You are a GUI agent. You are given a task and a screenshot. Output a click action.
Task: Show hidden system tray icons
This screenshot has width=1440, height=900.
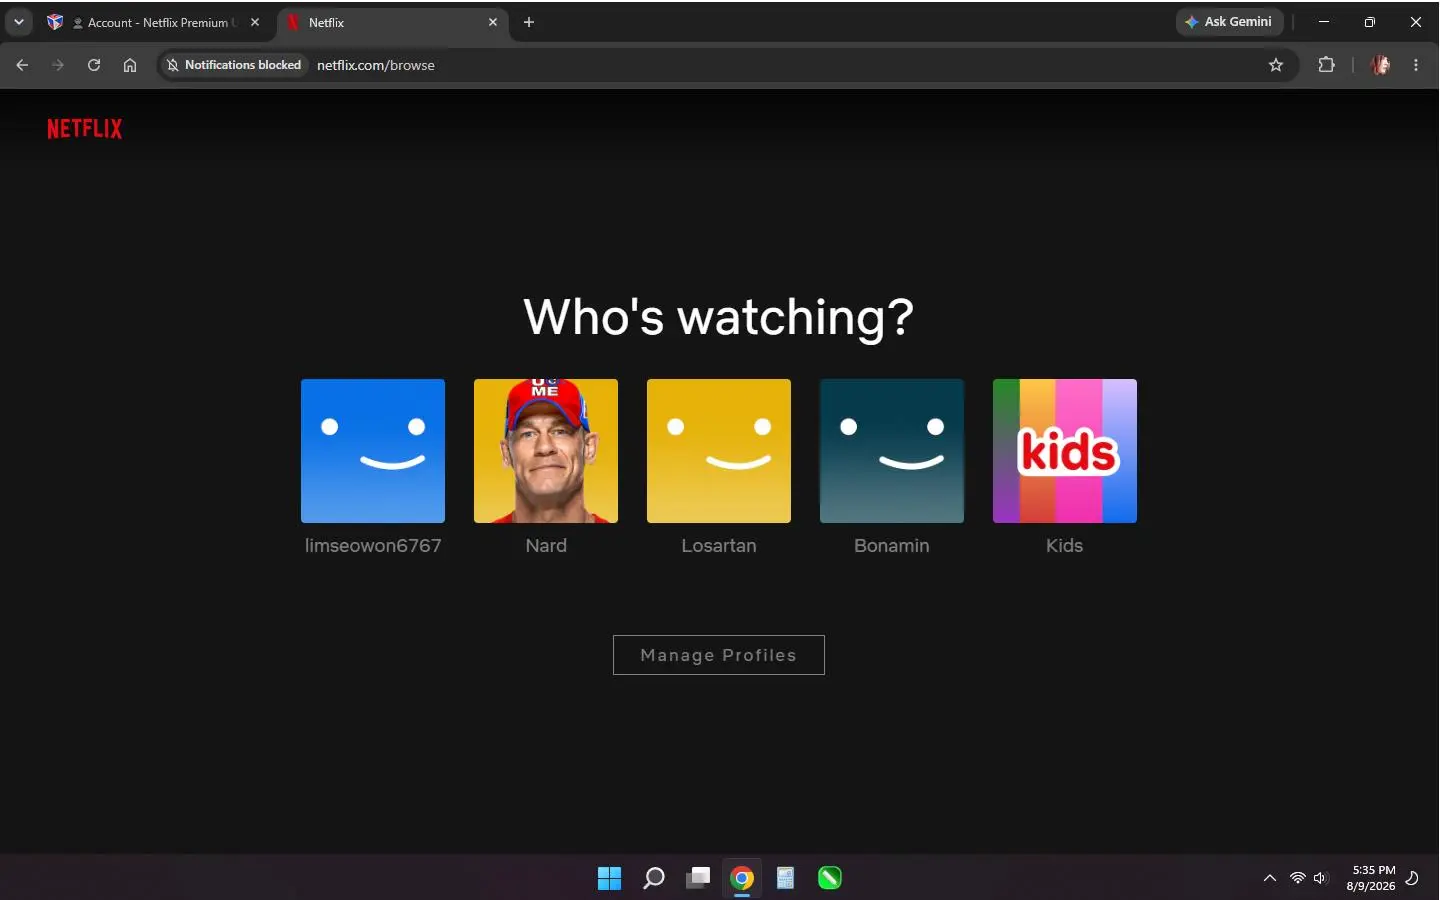1270,878
